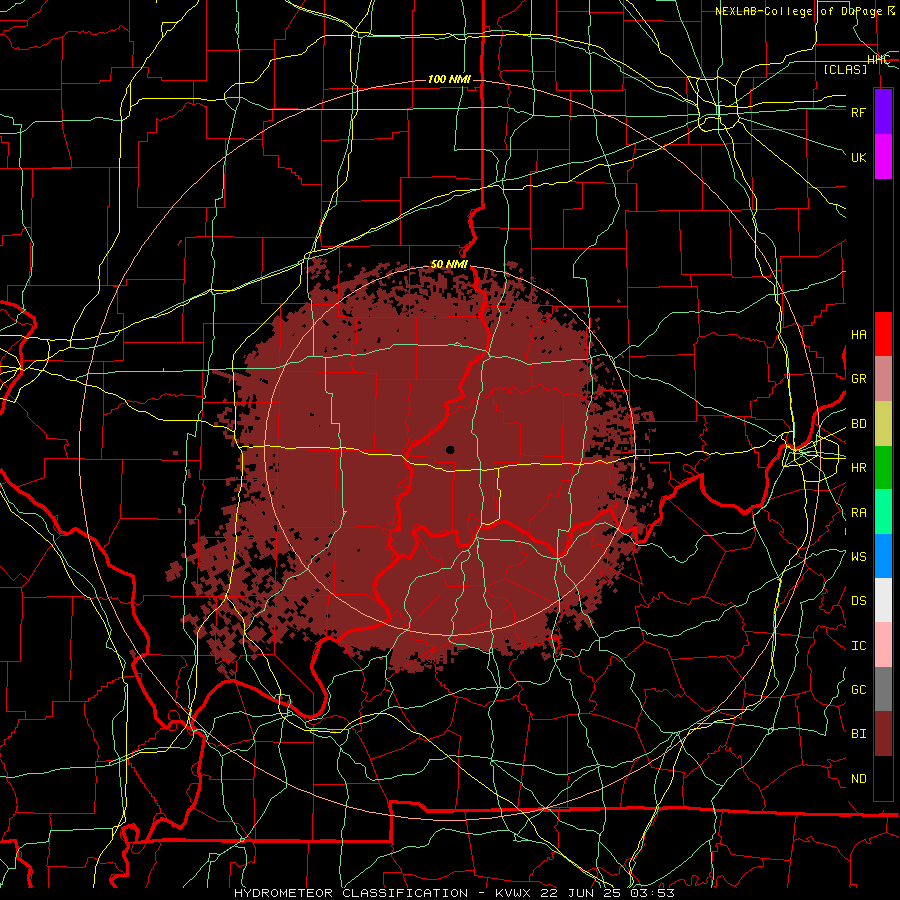
Task: Click the RF purple legend swatch
Action: (883, 111)
